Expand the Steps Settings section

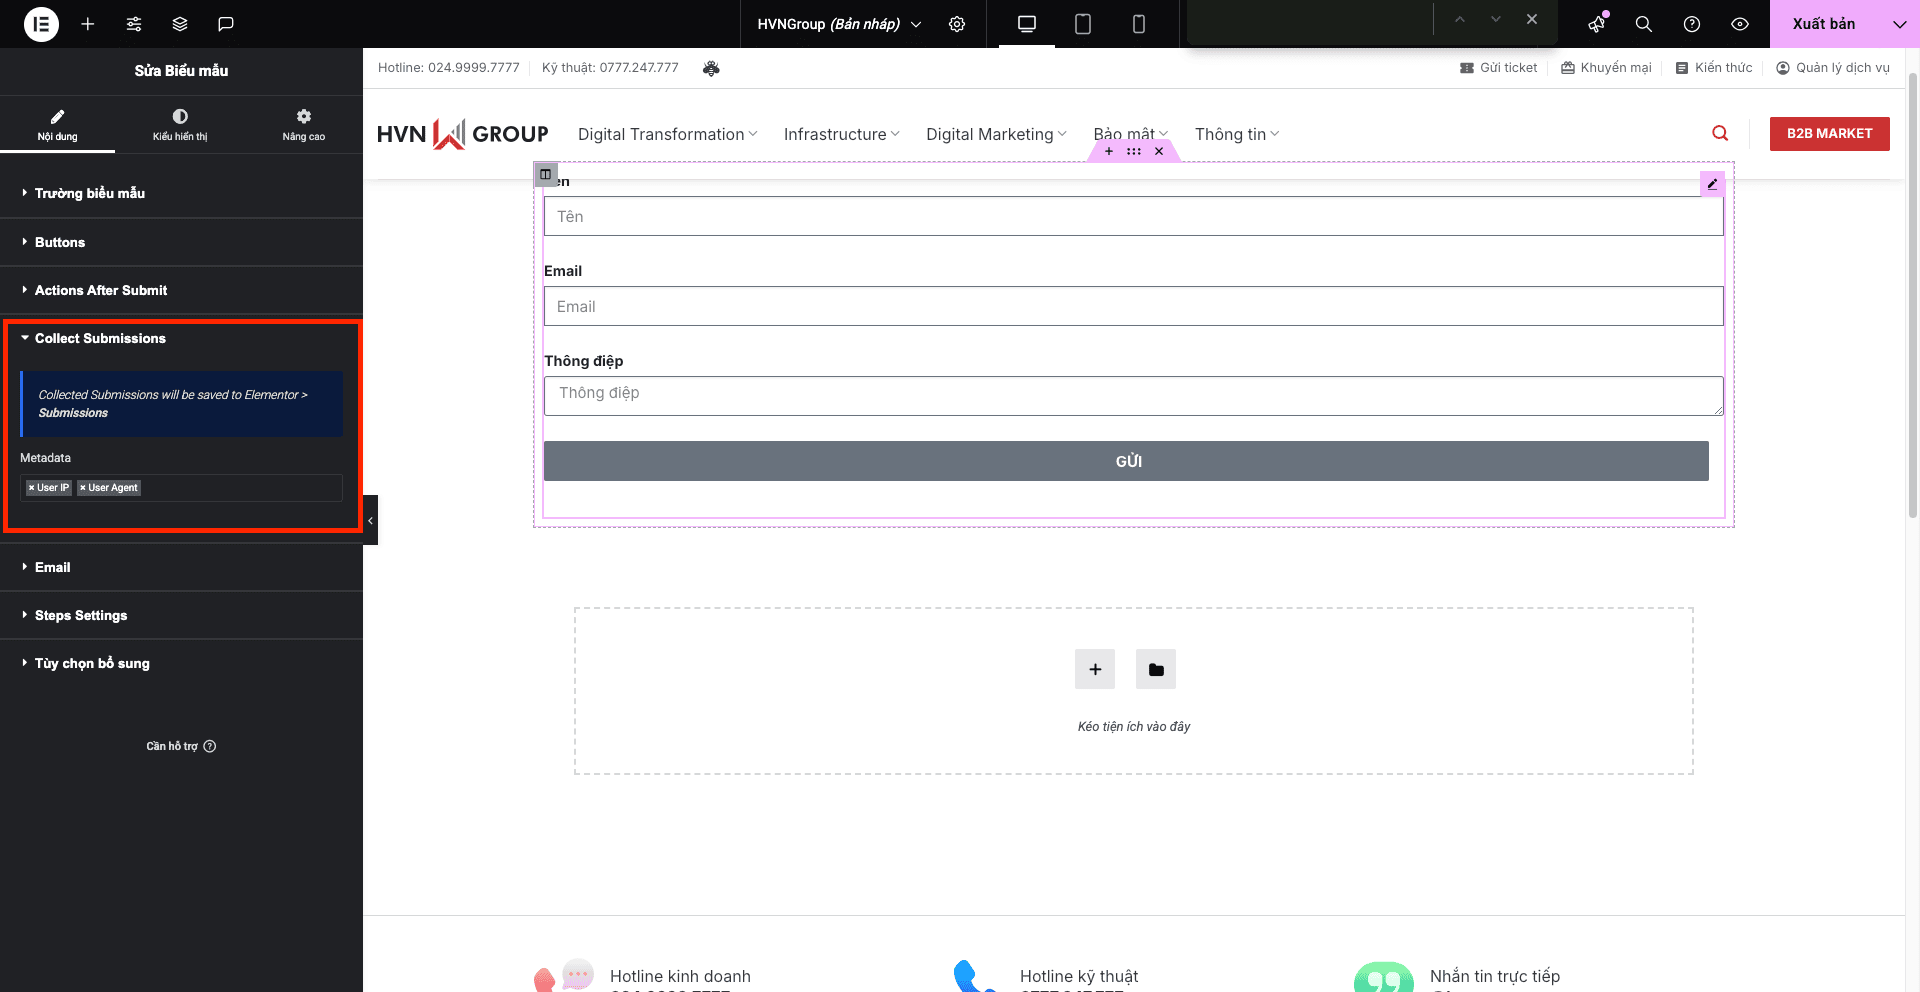click(x=81, y=615)
